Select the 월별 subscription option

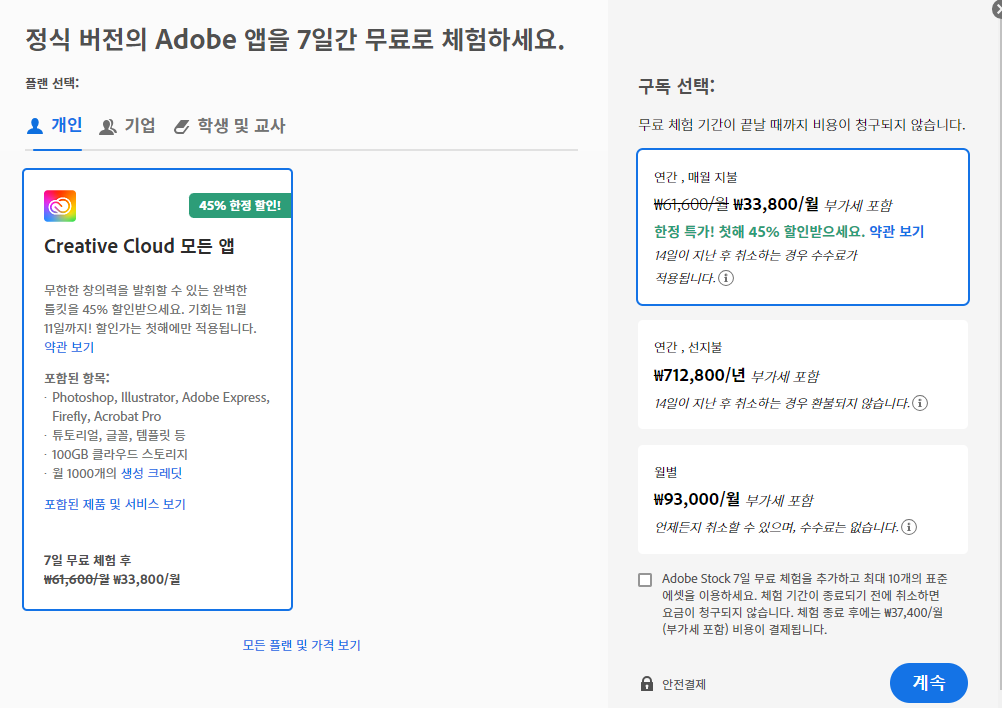pos(803,500)
